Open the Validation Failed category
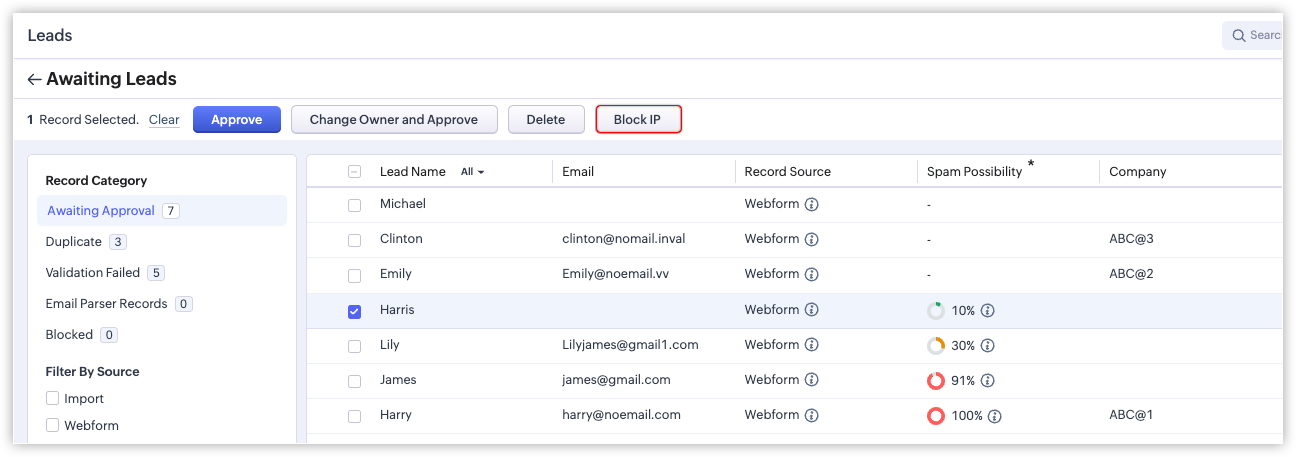This screenshot has height=457, width=1296. tap(92, 273)
